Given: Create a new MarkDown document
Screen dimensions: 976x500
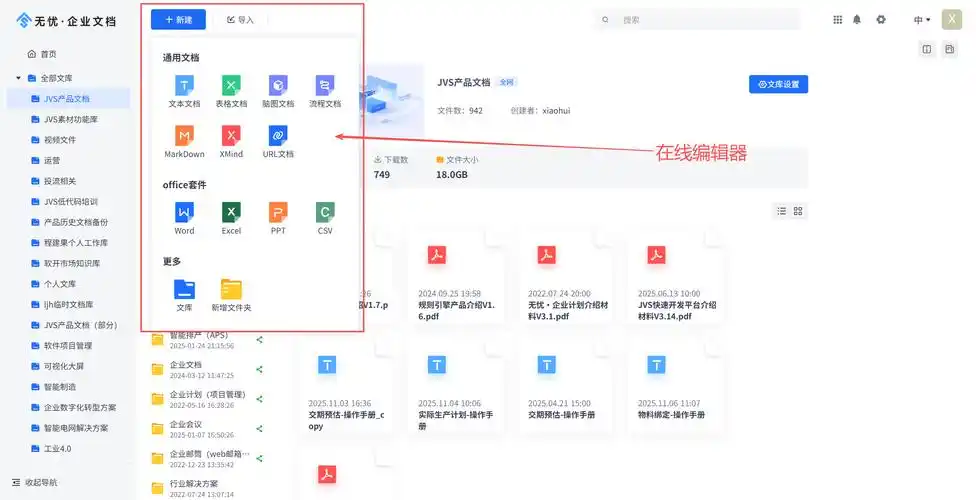Looking at the screenshot, I should coord(184,141).
